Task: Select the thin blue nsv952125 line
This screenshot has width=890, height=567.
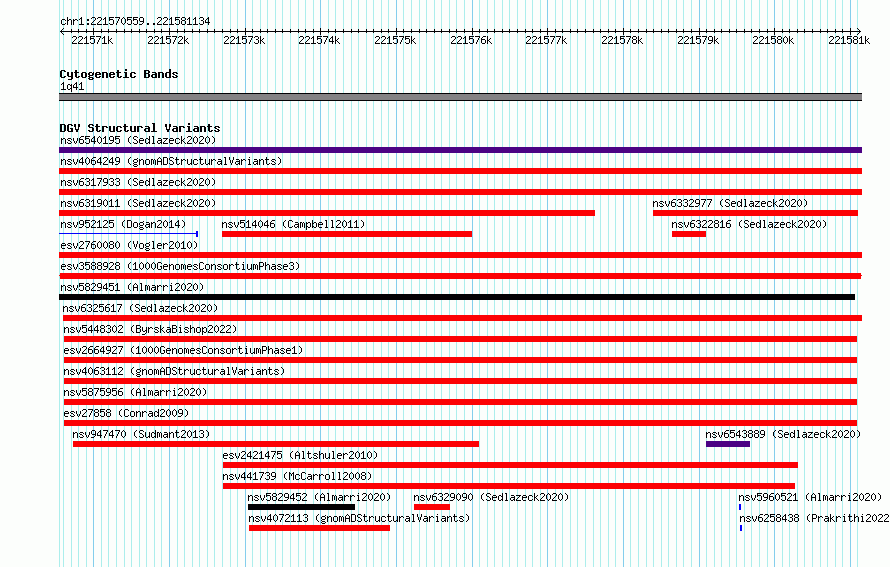Action: point(128,234)
